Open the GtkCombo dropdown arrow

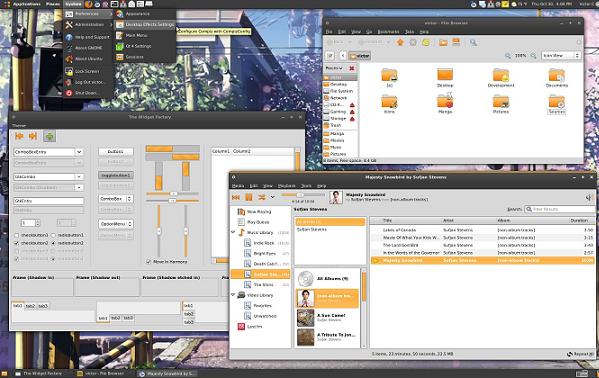pos(79,177)
